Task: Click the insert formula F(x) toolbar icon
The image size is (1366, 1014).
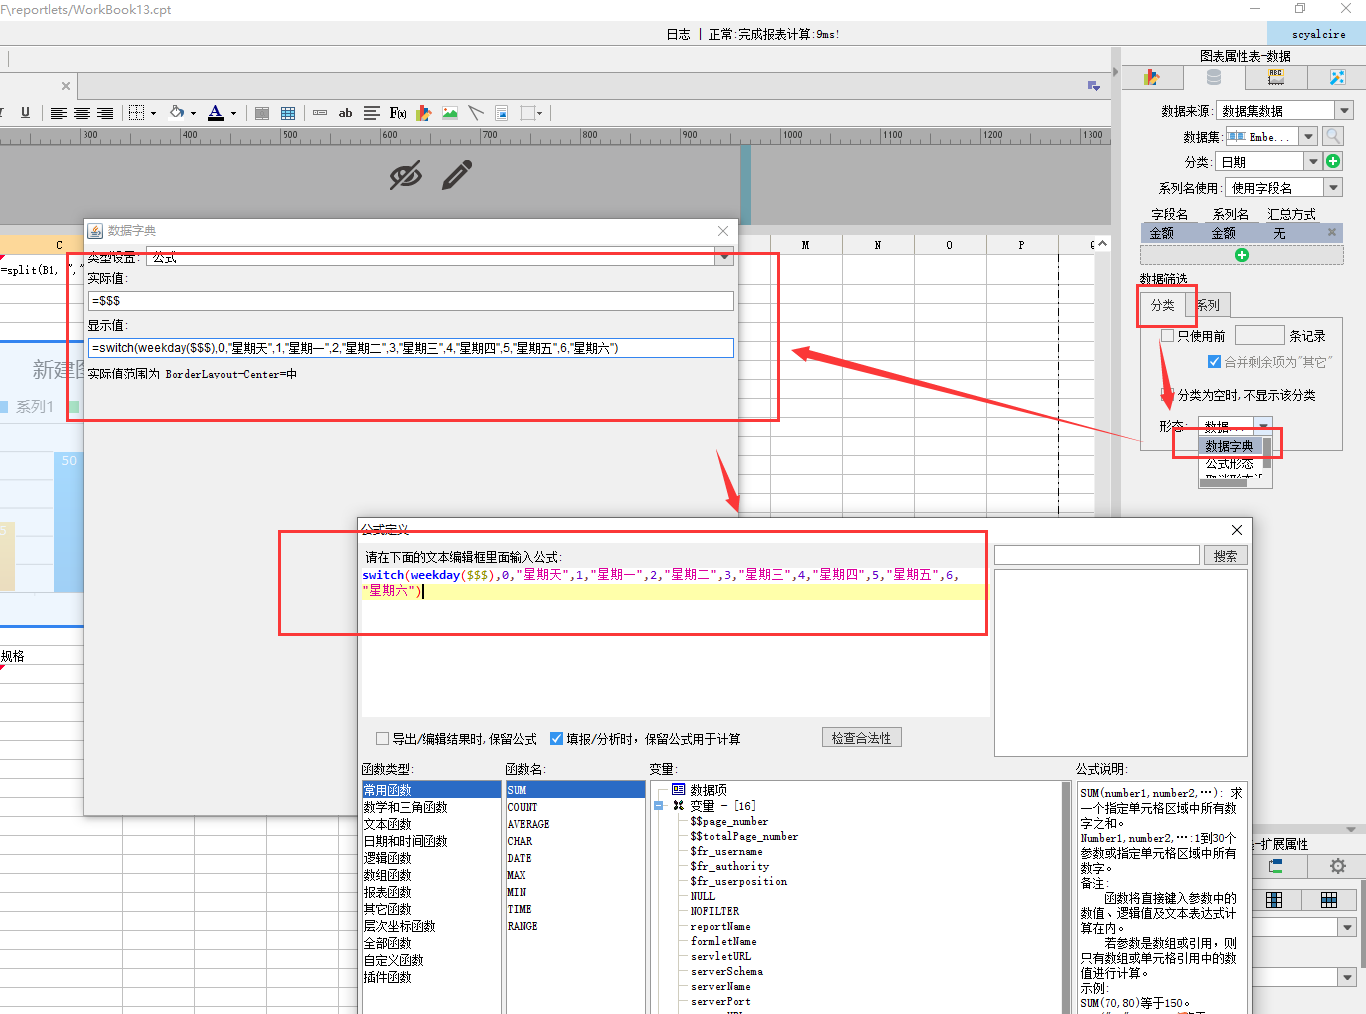Action: click(x=397, y=113)
